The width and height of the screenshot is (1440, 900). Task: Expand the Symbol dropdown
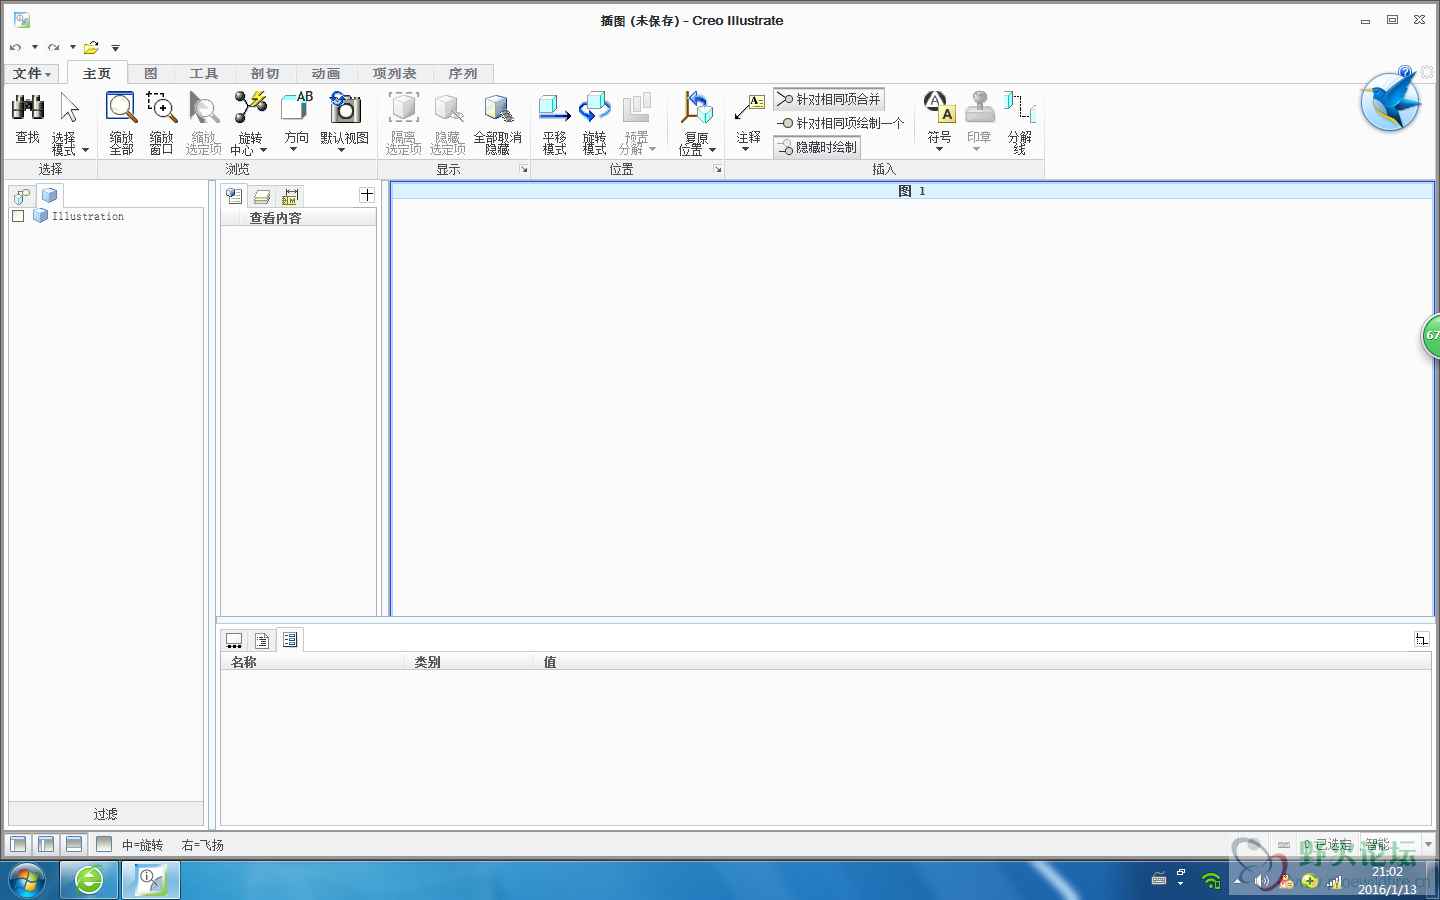pos(939,147)
